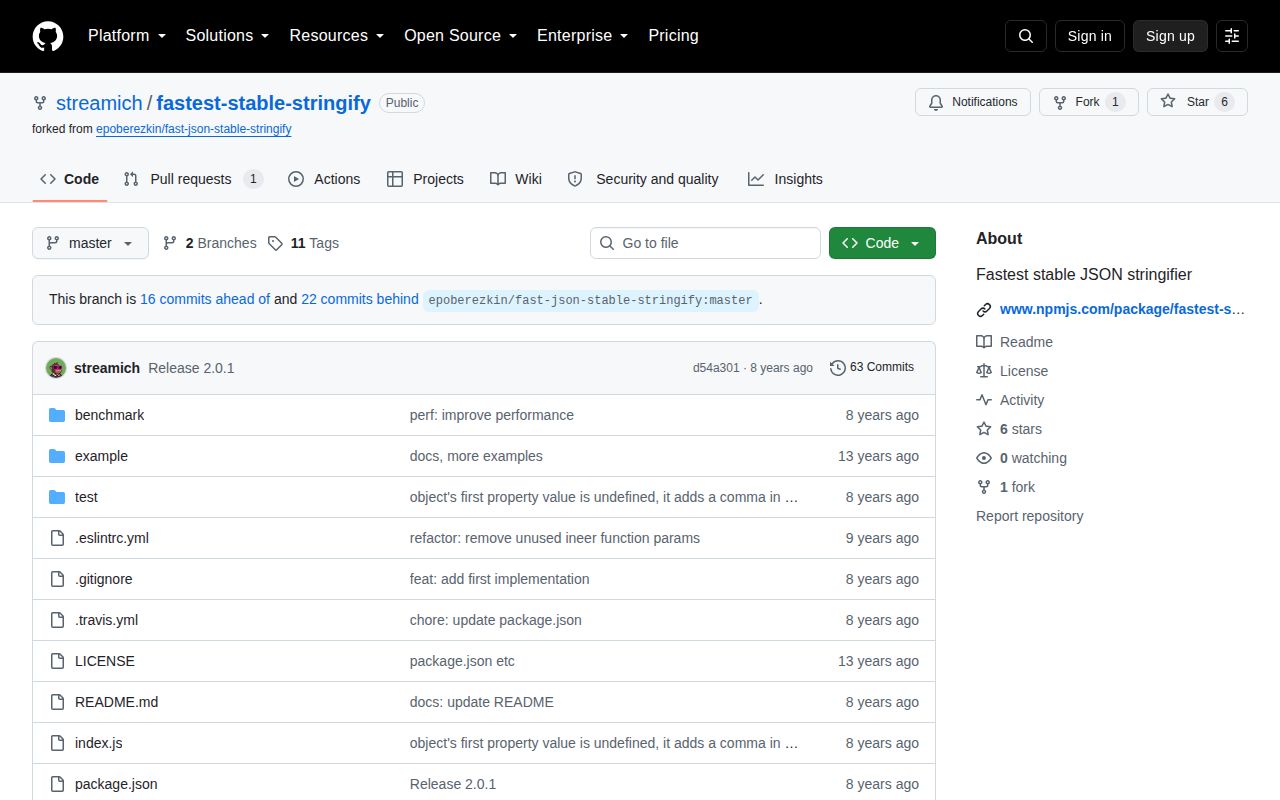This screenshot has height=800, width=1280.
Task: Click the Sign up button
Action: [x=1170, y=36]
